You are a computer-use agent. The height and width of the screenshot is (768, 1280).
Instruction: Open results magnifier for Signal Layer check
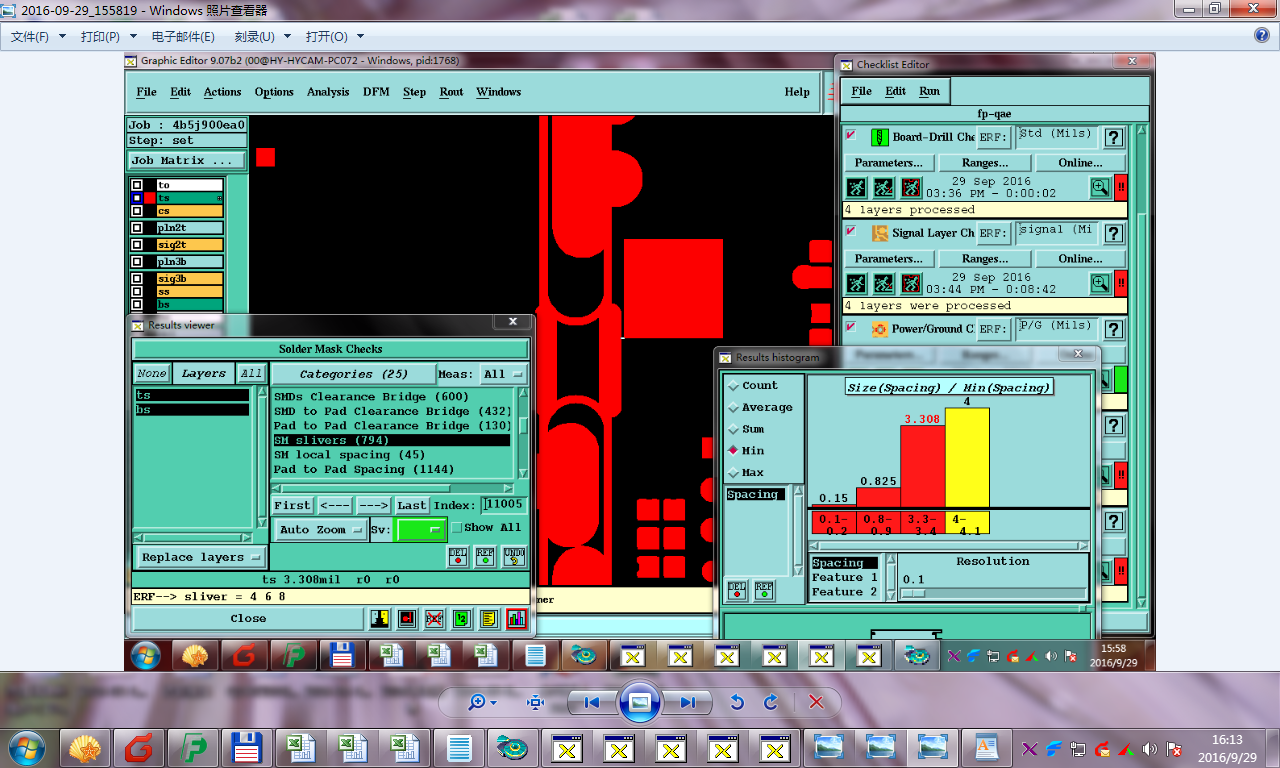pyautogui.click(x=1100, y=283)
